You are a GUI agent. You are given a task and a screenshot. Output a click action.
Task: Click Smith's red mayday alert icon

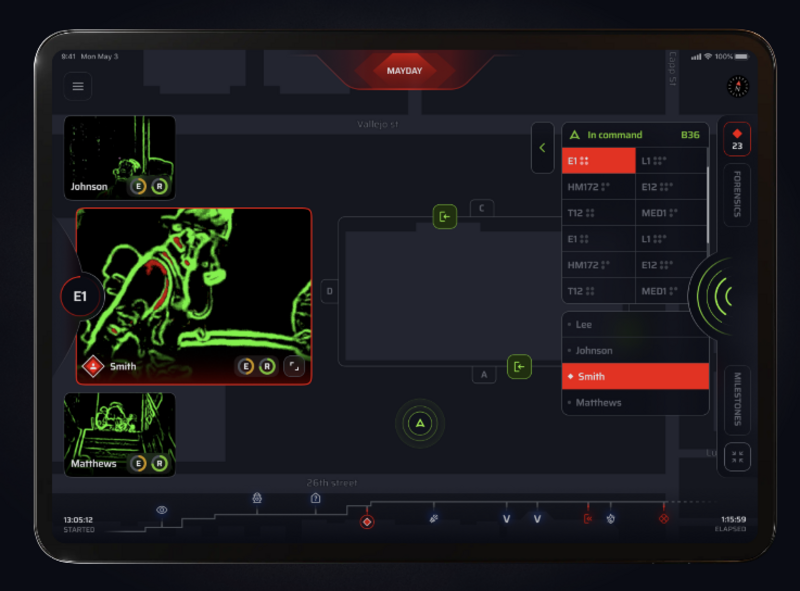[93, 366]
